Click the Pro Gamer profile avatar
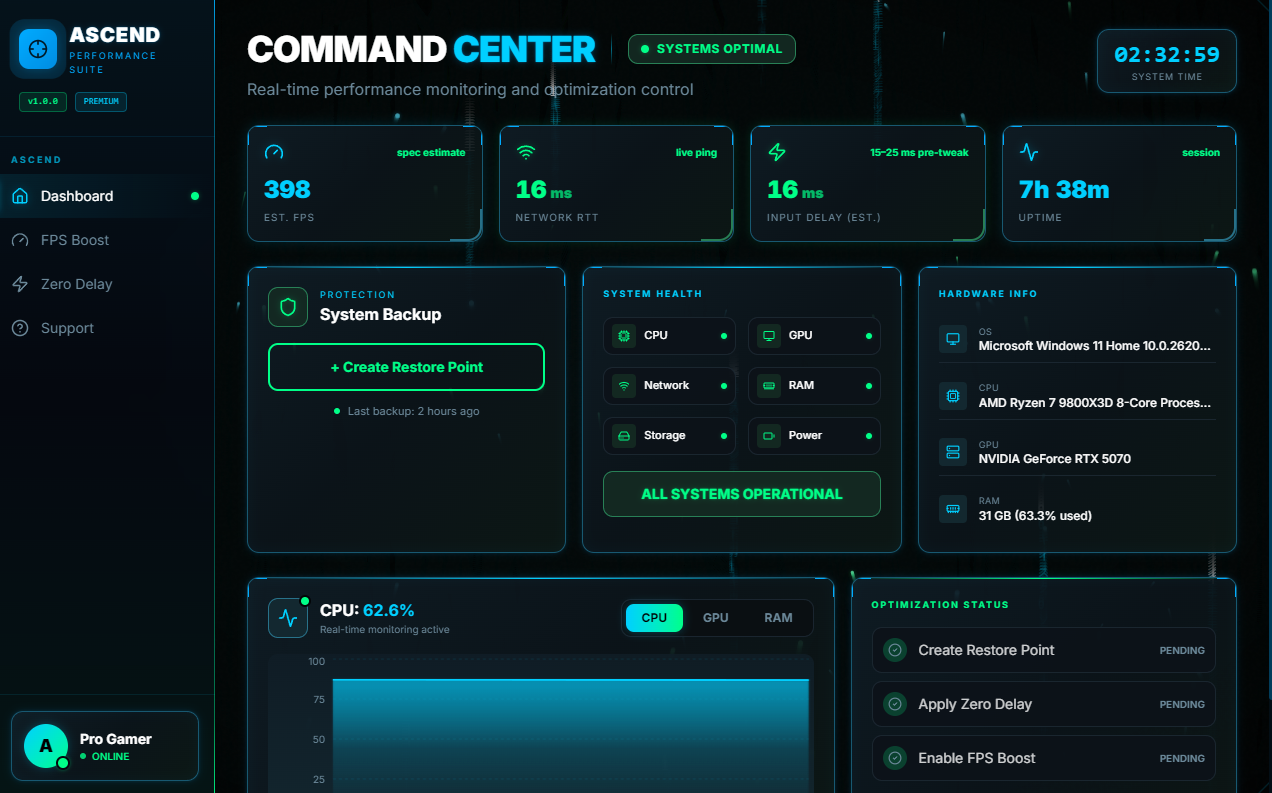 pos(45,746)
